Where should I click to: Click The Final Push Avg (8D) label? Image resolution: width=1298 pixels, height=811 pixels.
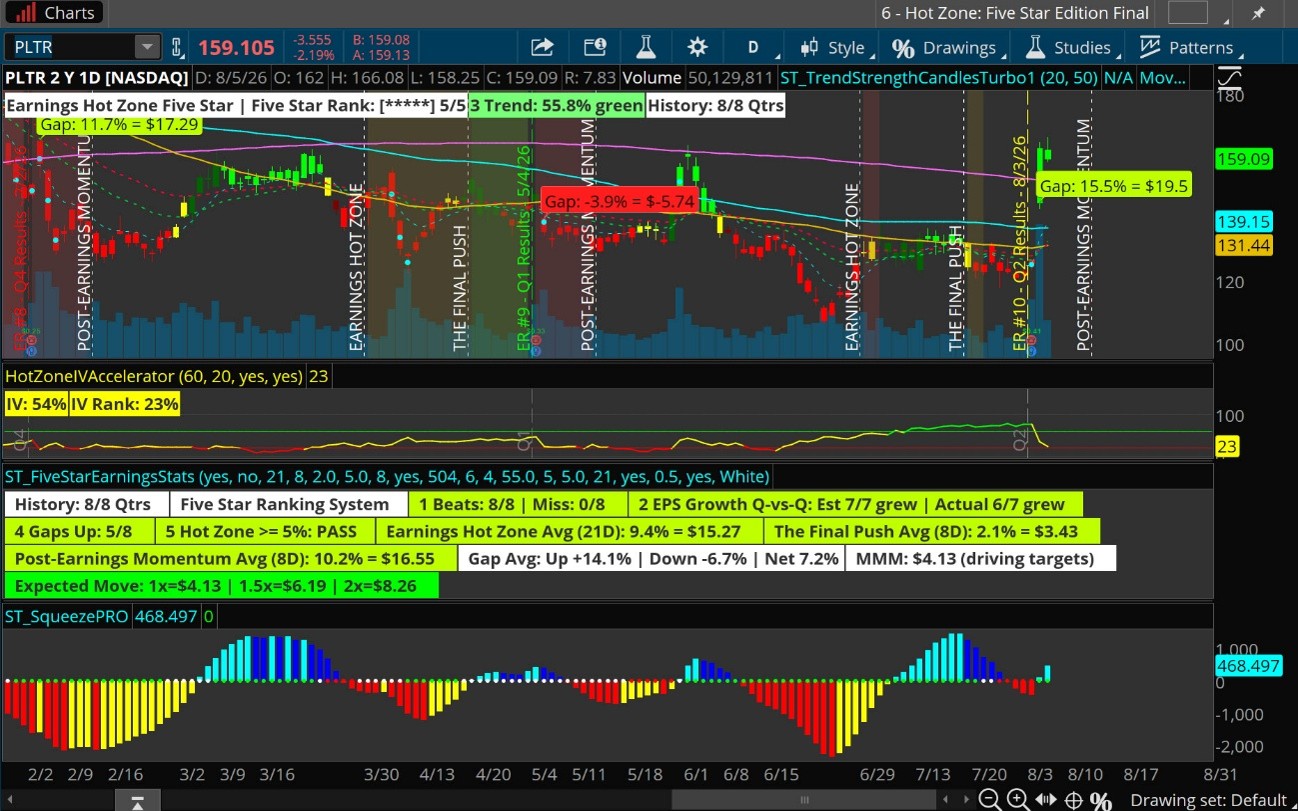click(932, 531)
